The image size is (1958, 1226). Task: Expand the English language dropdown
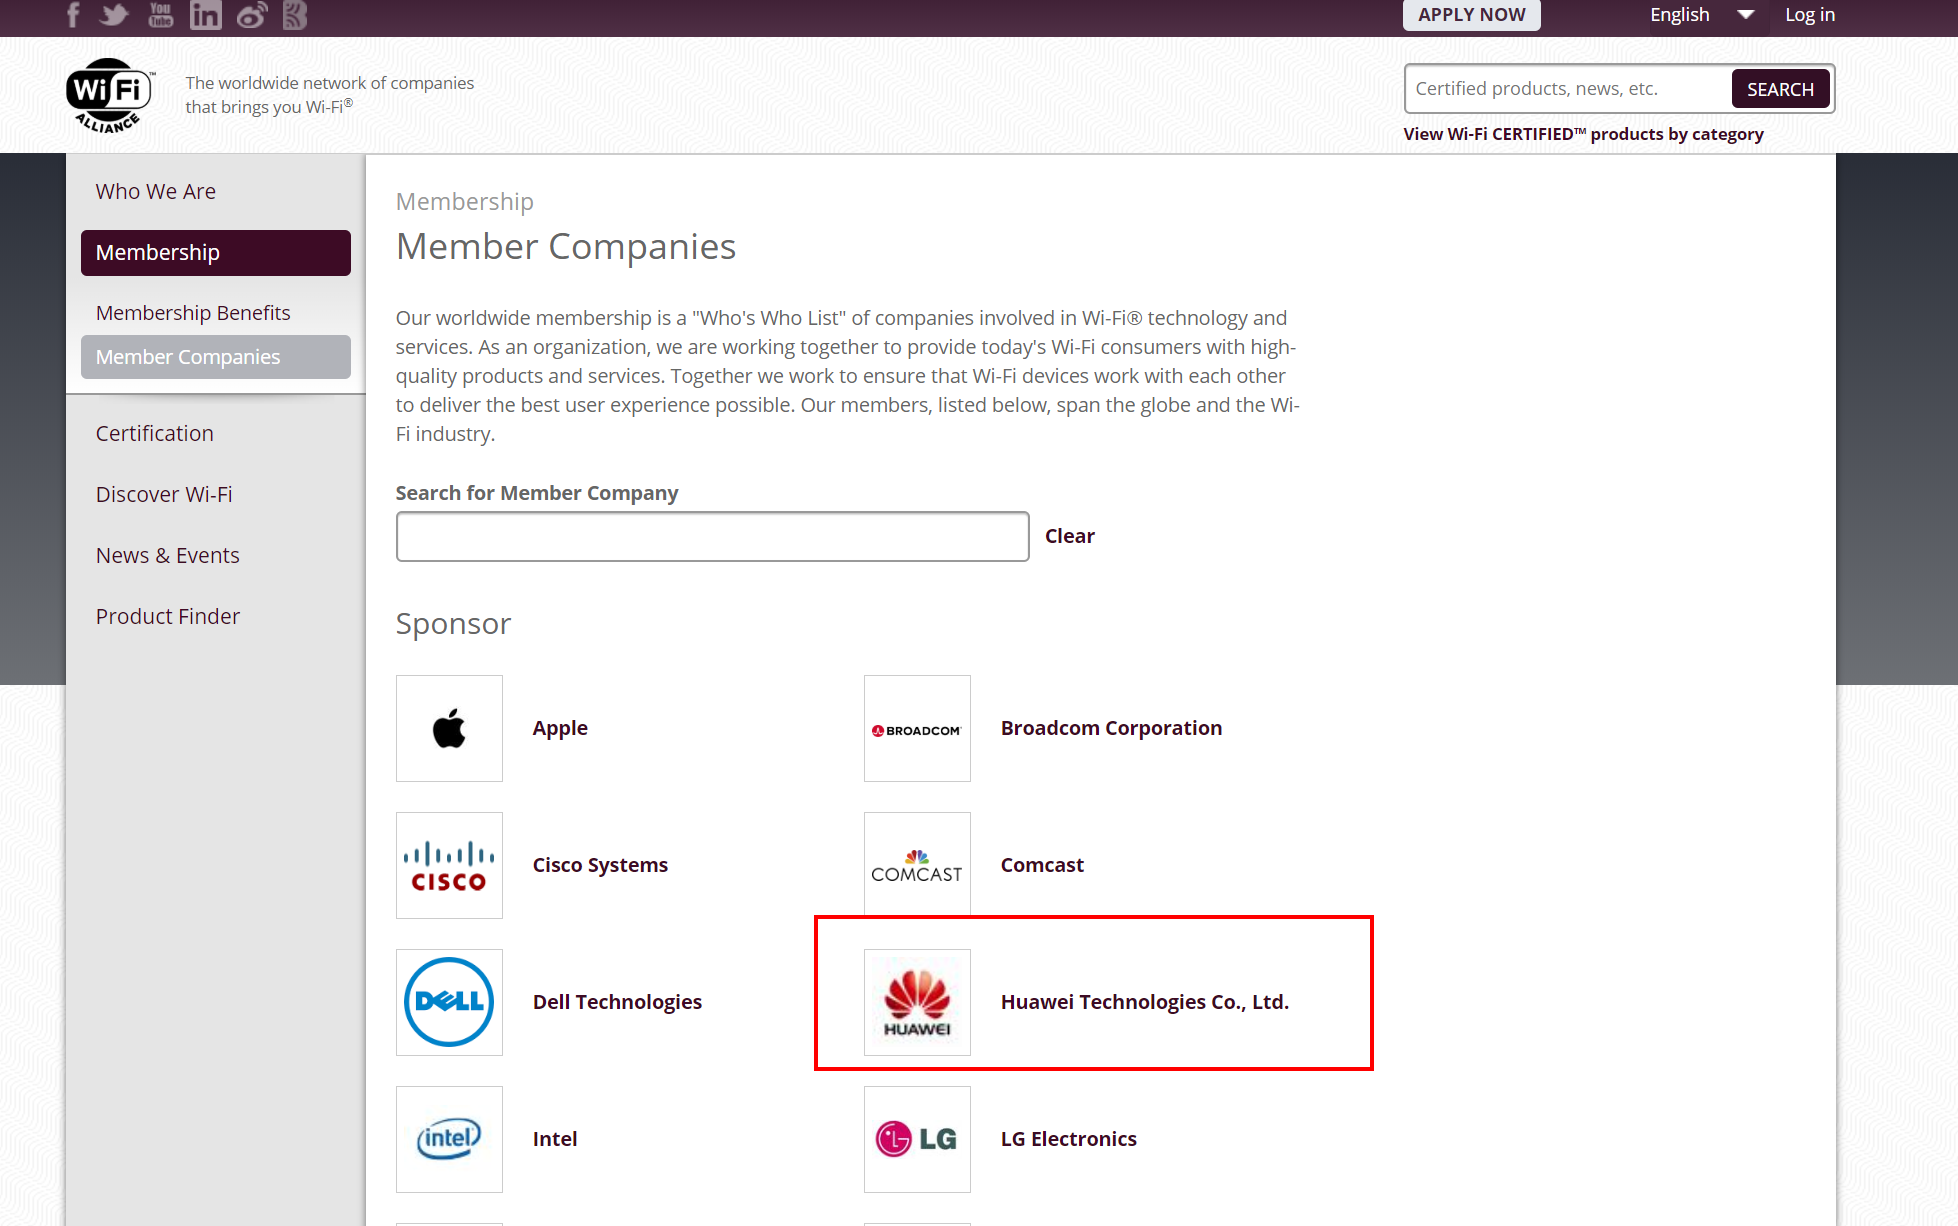click(1702, 15)
